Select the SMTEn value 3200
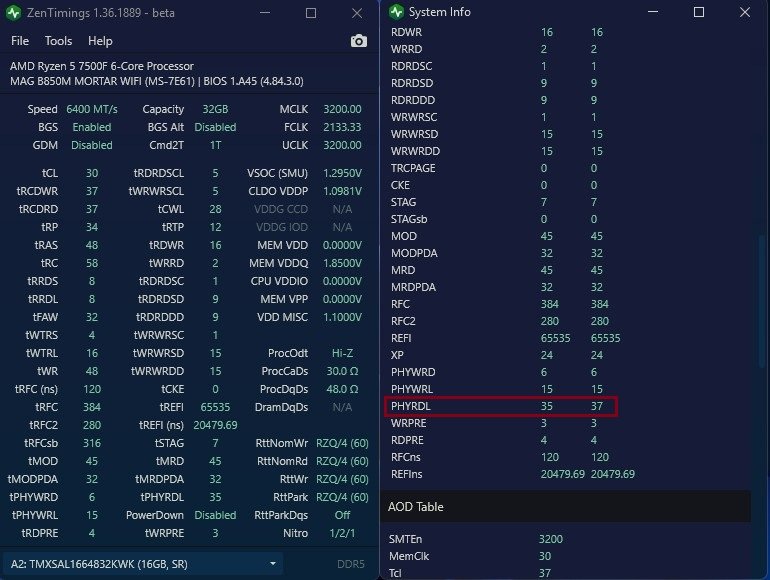The image size is (770, 580). (x=550, y=539)
